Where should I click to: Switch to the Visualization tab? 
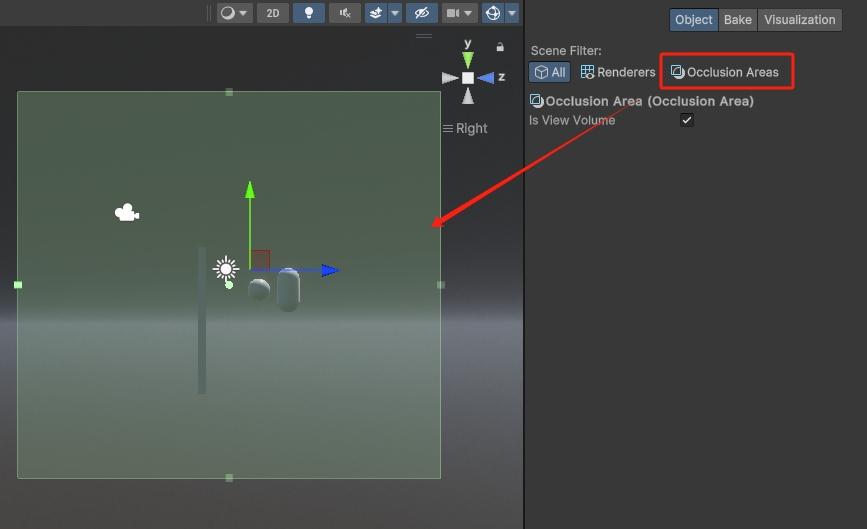tap(800, 20)
